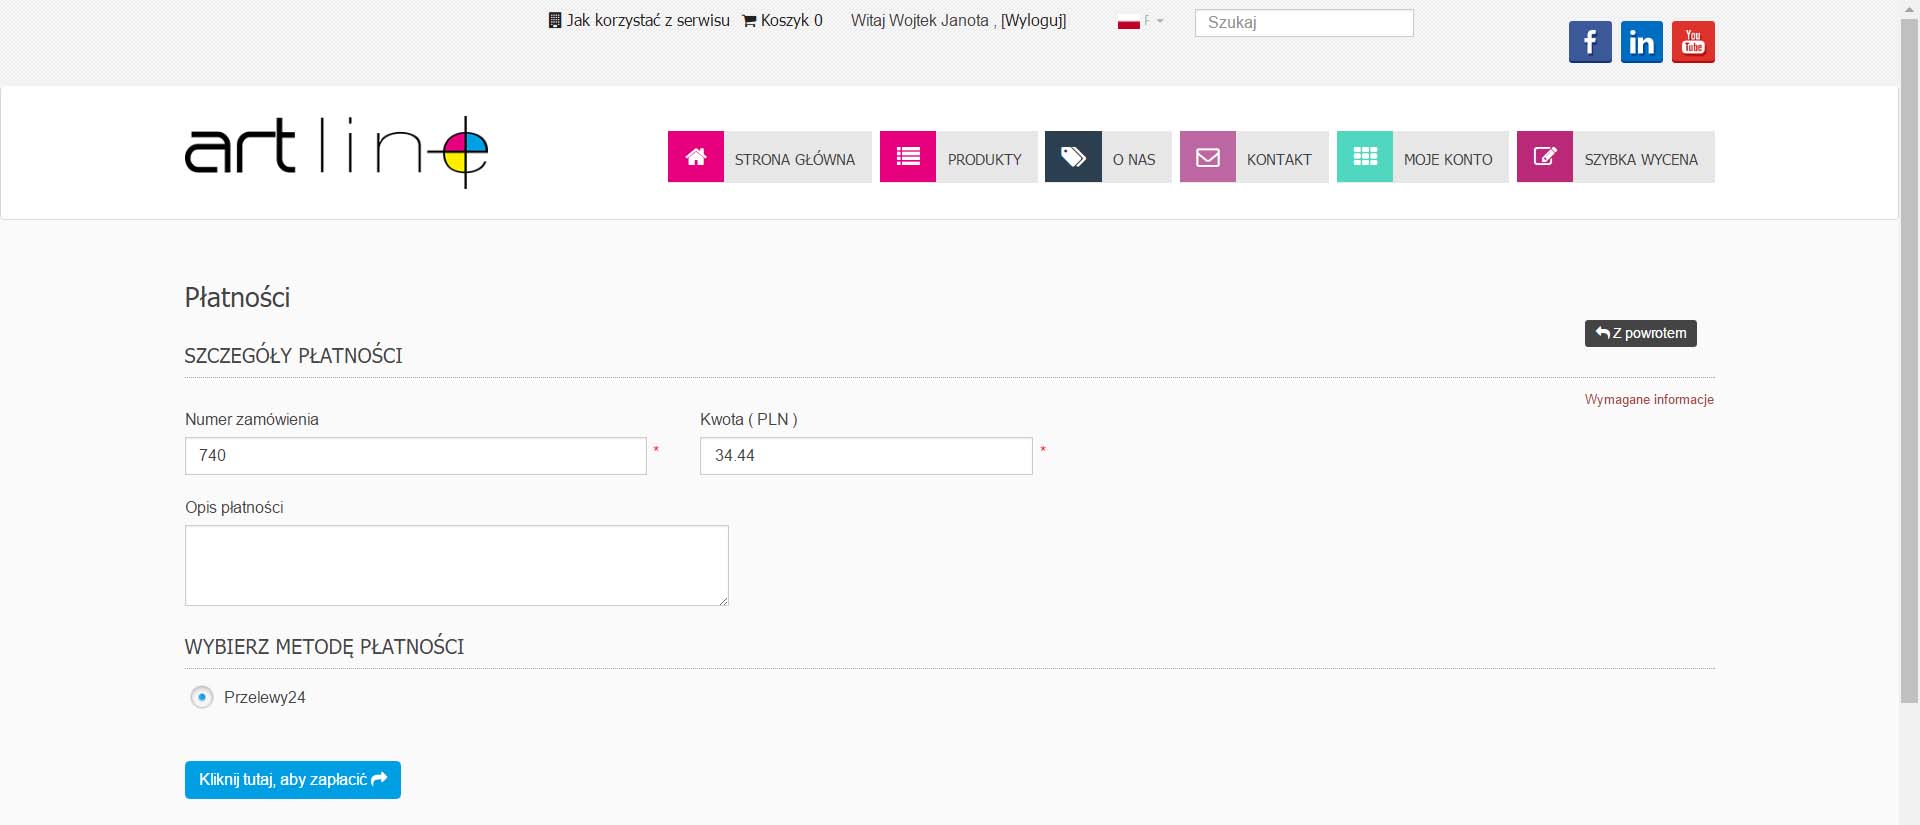Focus the Numer zamówienia input field

pos(415,456)
